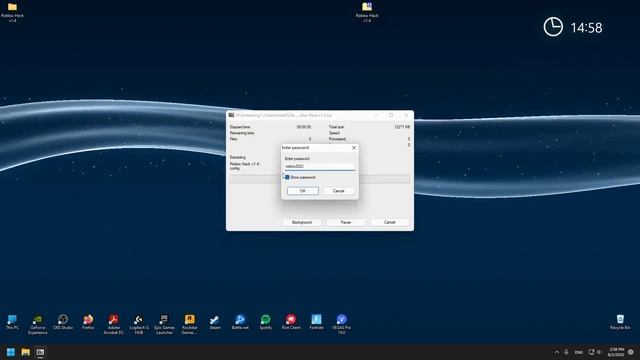Select the Riot Client desktop shortcut
This screenshot has width=640, height=360.
coord(291,322)
